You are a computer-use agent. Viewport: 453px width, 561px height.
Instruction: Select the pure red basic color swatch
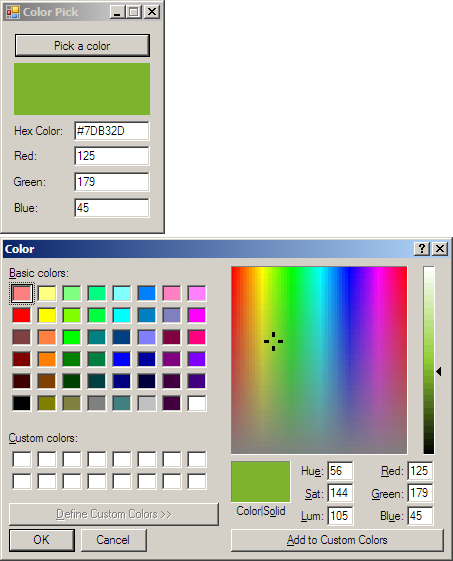pos(22,315)
